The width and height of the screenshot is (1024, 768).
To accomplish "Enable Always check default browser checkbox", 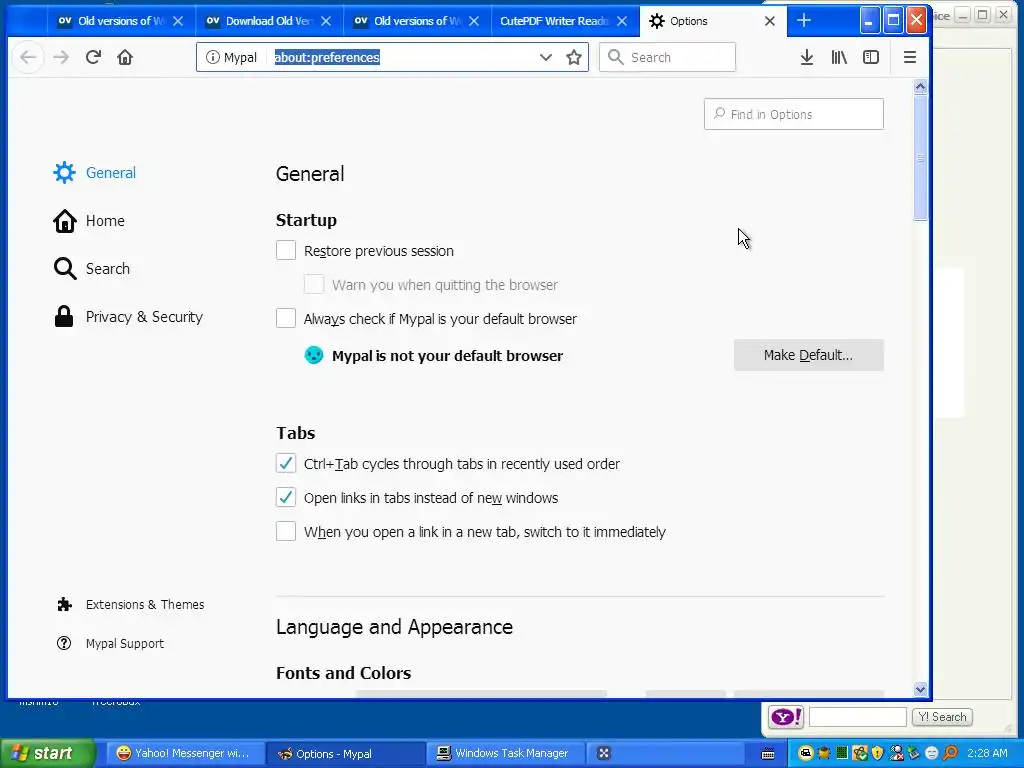I will 286,318.
